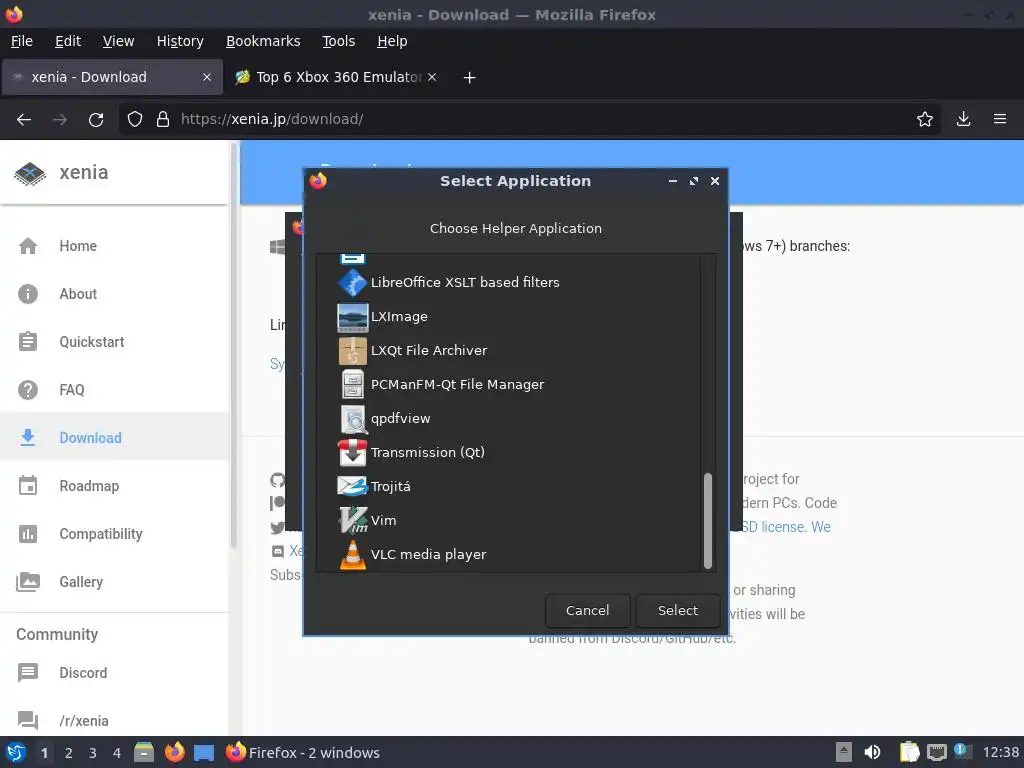Click the About info icon

click(28, 294)
